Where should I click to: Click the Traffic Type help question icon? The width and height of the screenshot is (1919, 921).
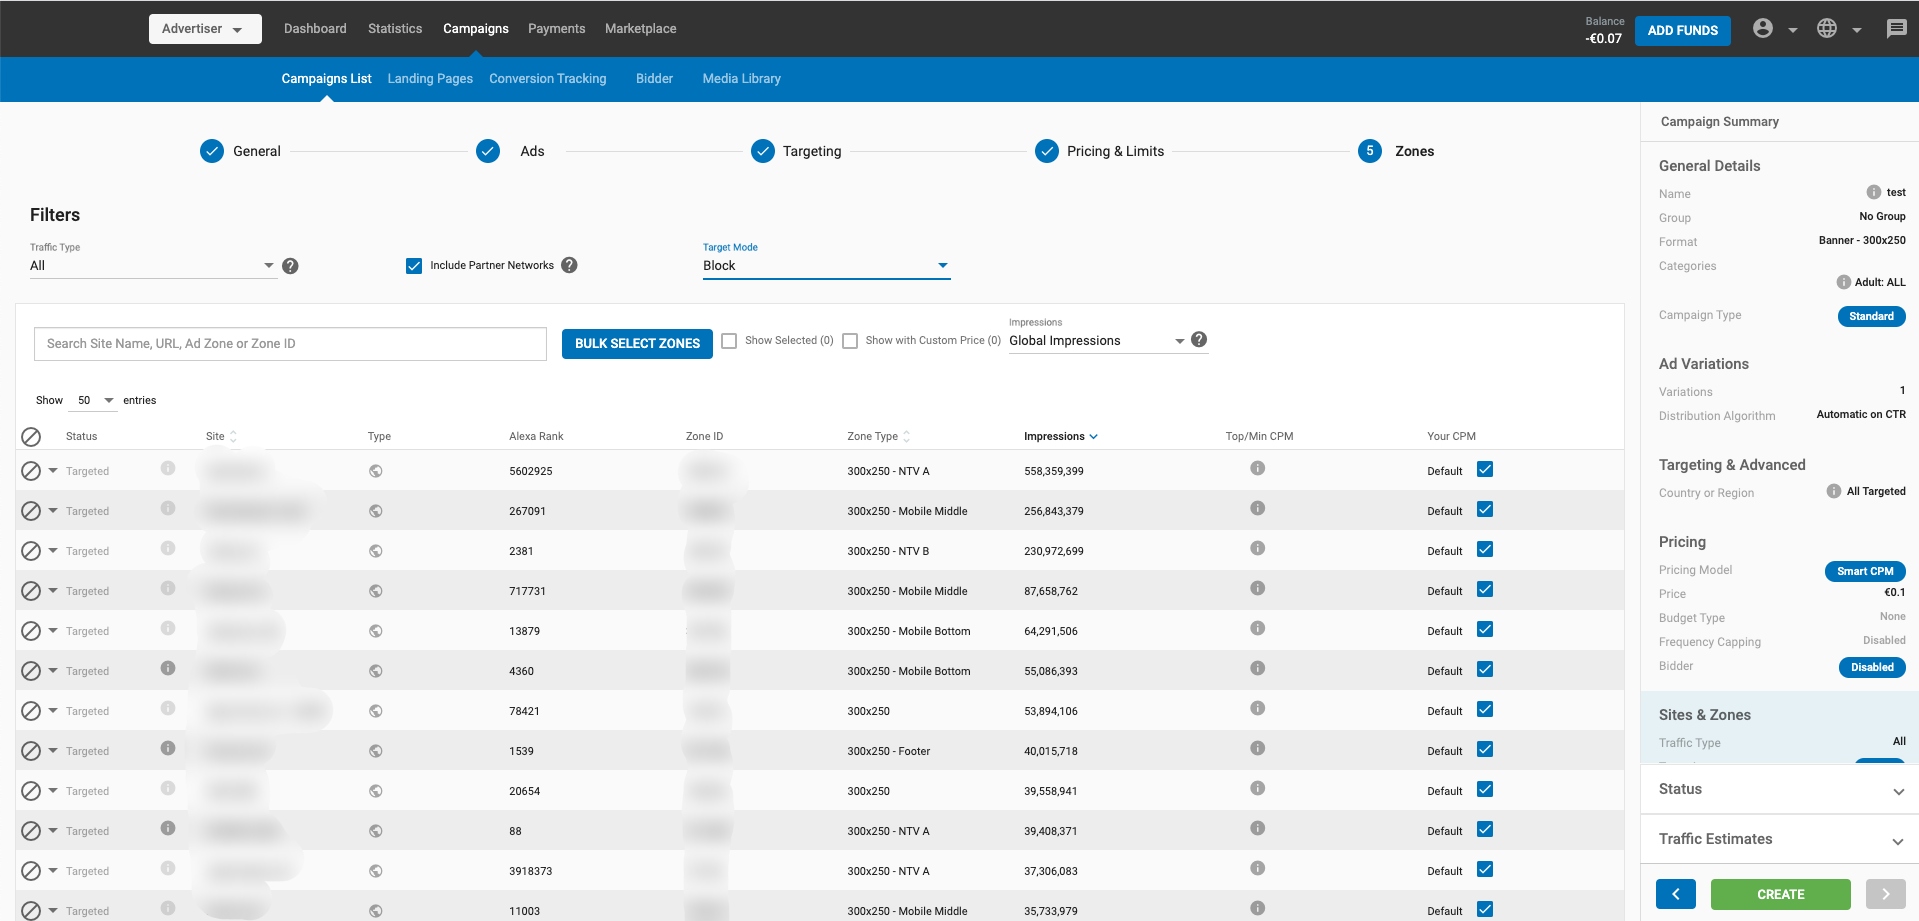coord(290,266)
